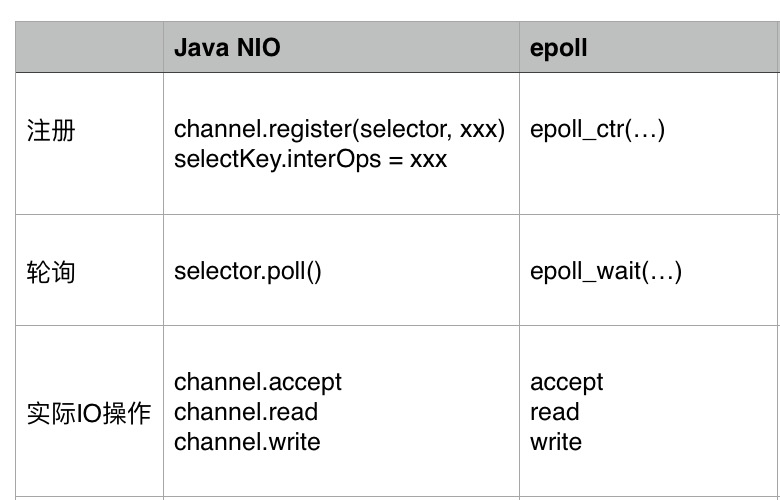This screenshot has width=780, height=500.
Task: Select the 'xxx' value assigned to interOps
Action: tap(428, 159)
